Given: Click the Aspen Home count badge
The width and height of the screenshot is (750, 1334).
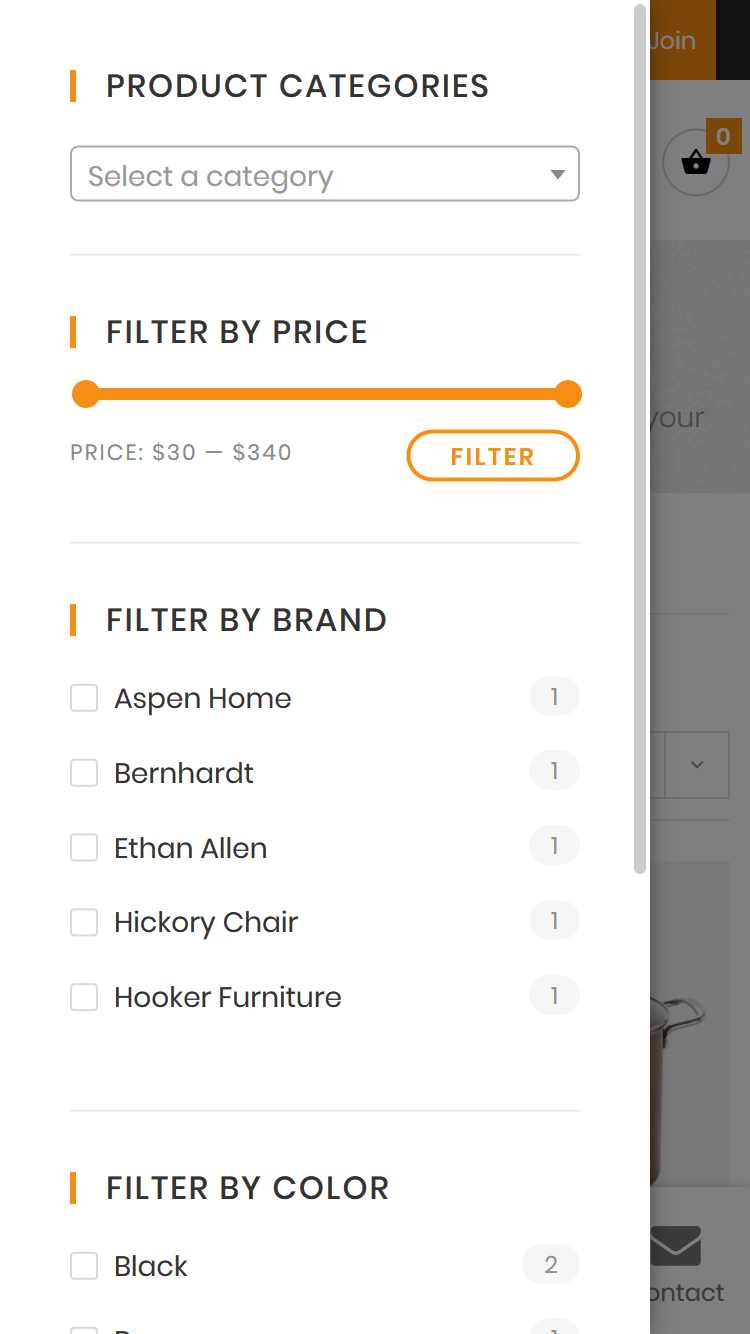Looking at the screenshot, I should click(554, 697).
